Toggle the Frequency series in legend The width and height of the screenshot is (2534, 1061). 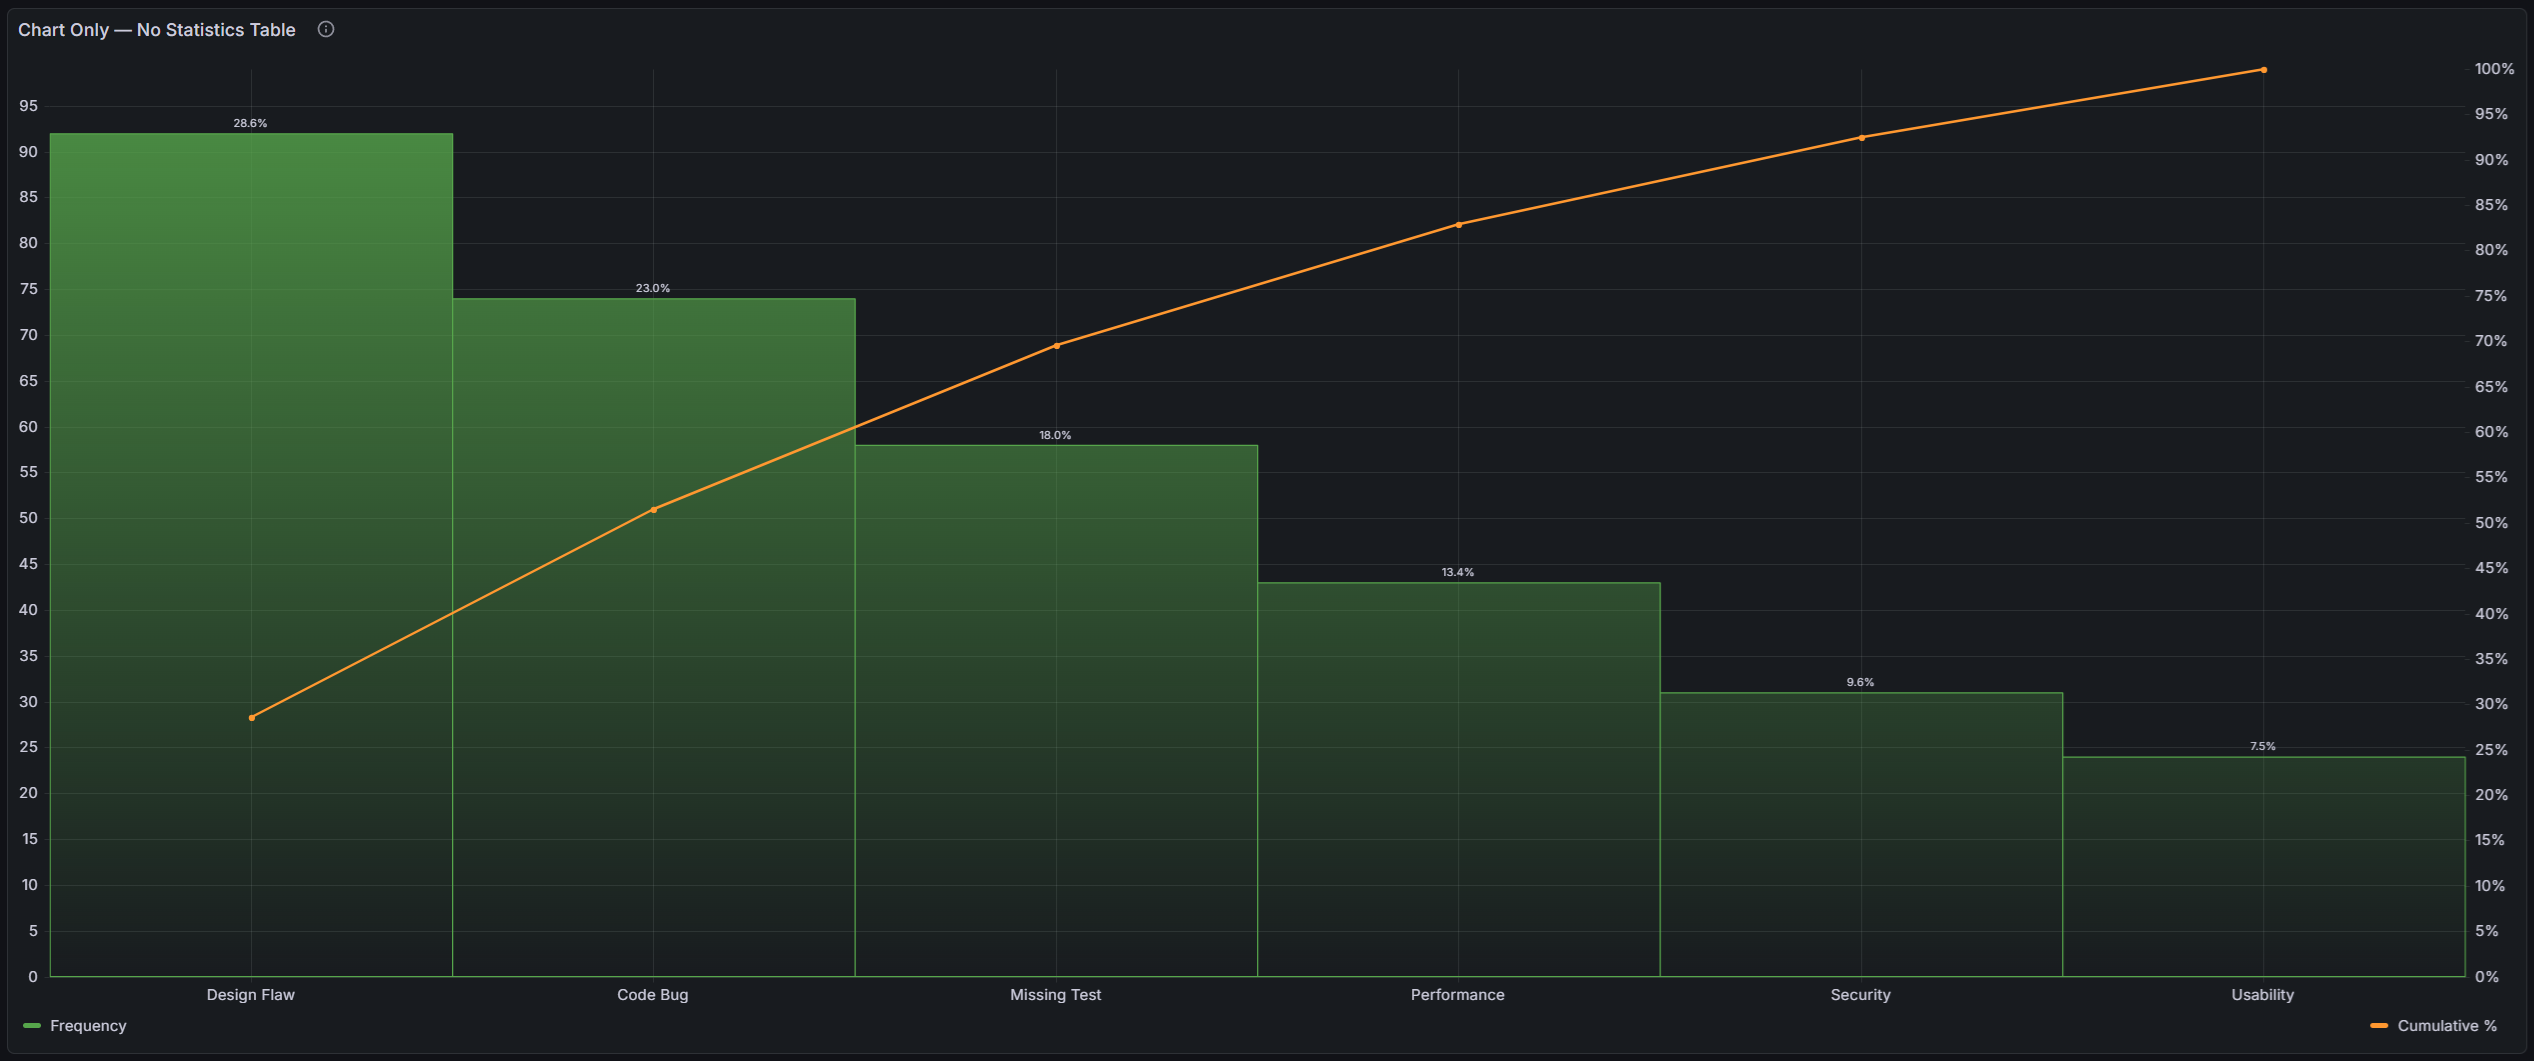click(88, 1026)
